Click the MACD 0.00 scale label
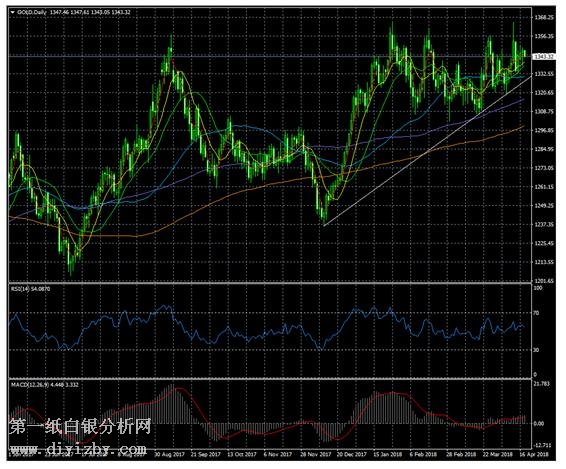 pyautogui.click(x=539, y=424)
